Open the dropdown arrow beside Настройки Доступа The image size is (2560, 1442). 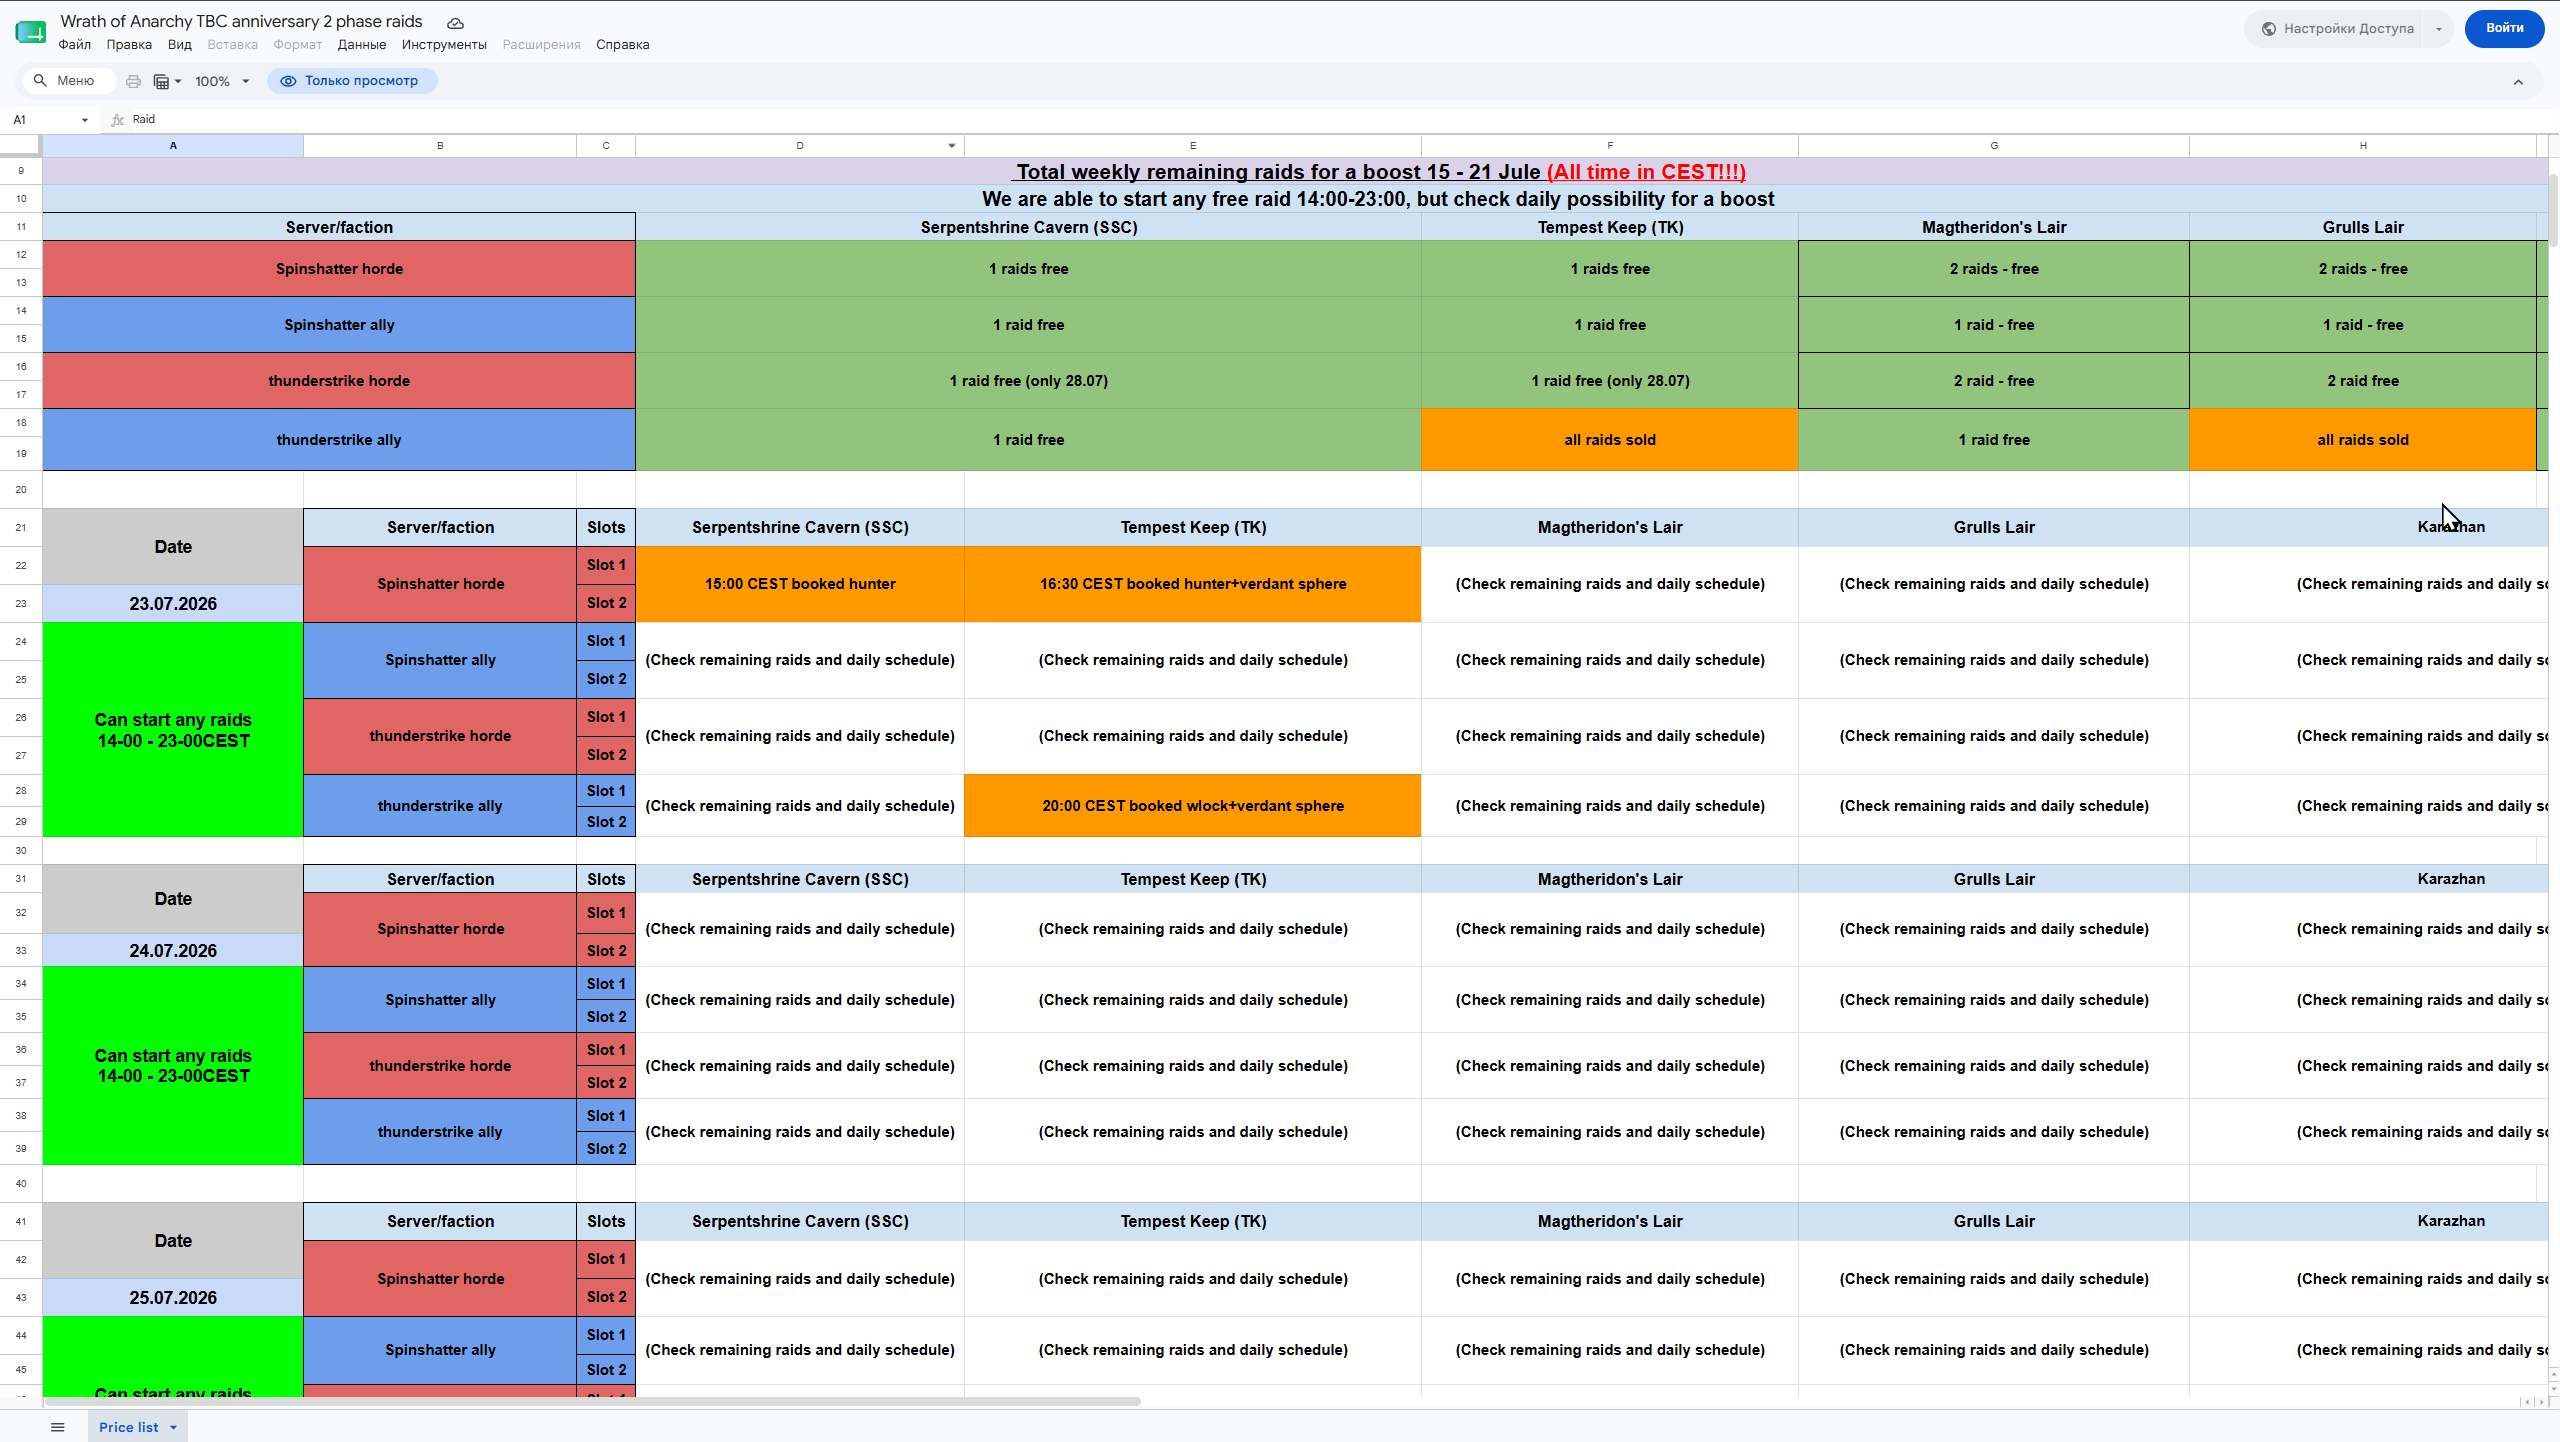(2439, 28)
